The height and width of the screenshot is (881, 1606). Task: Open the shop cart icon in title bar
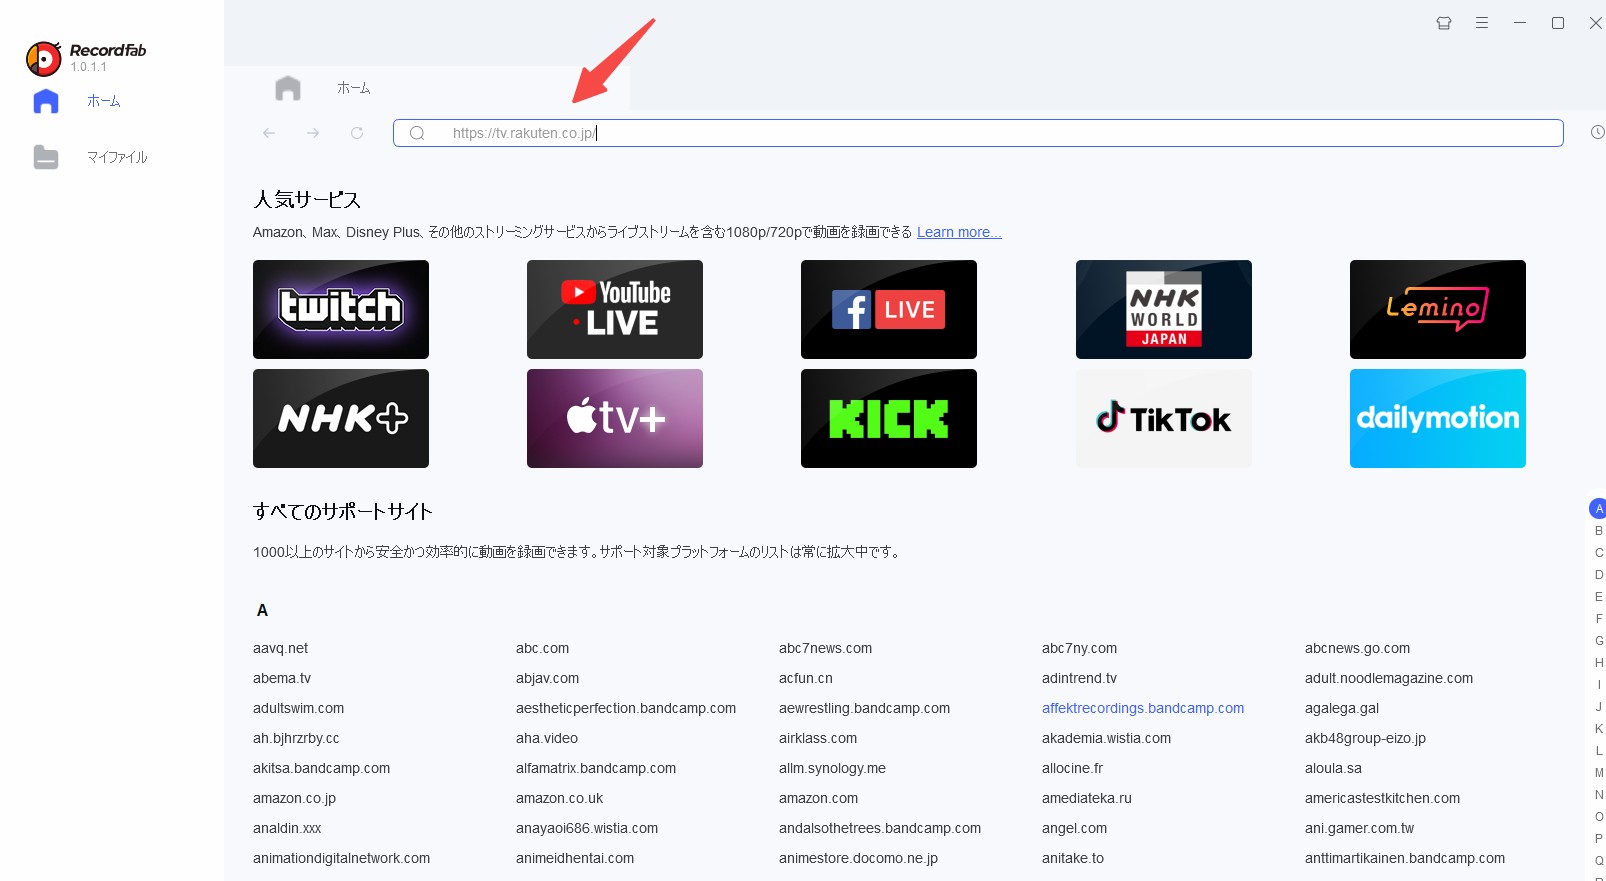click(1444, 23)
